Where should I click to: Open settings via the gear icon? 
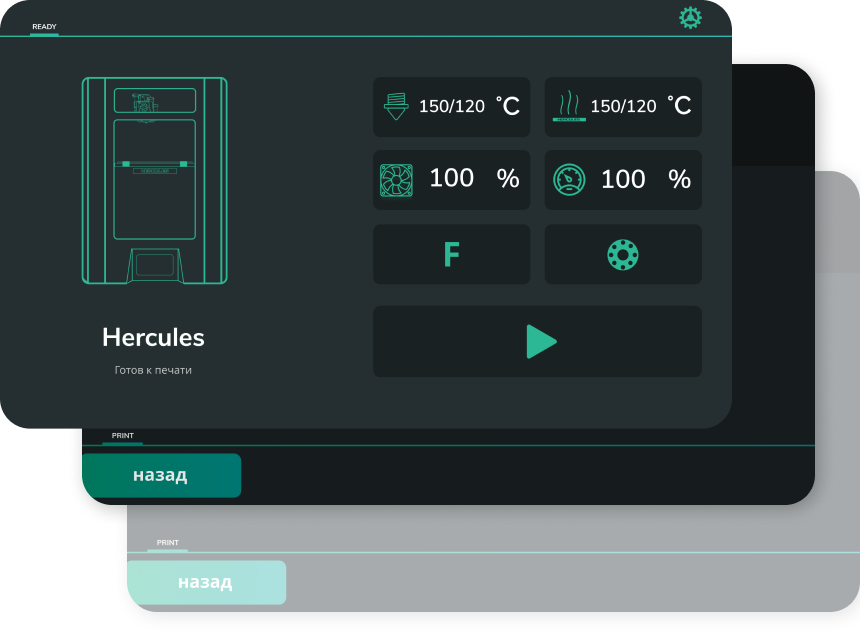[690, 18]
